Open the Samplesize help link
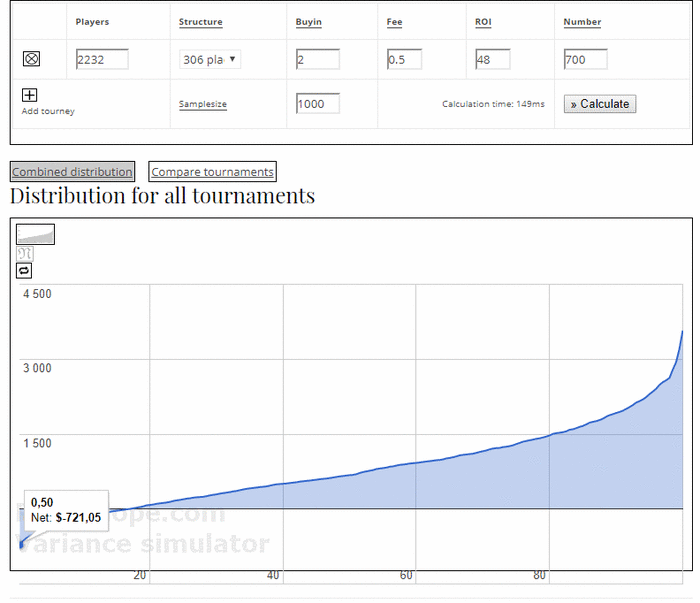The height and width of the screenshot is (603, 700). point(203,104)
